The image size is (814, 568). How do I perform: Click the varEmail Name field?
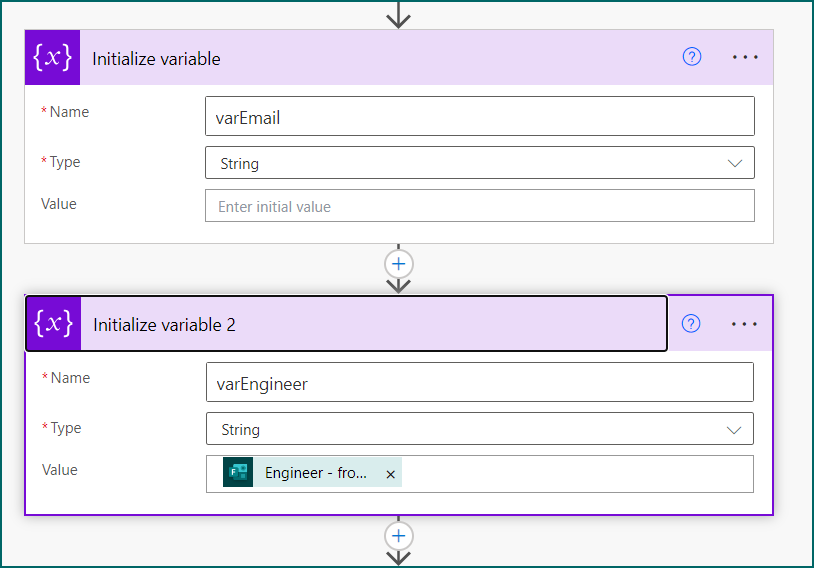[480, 116]
